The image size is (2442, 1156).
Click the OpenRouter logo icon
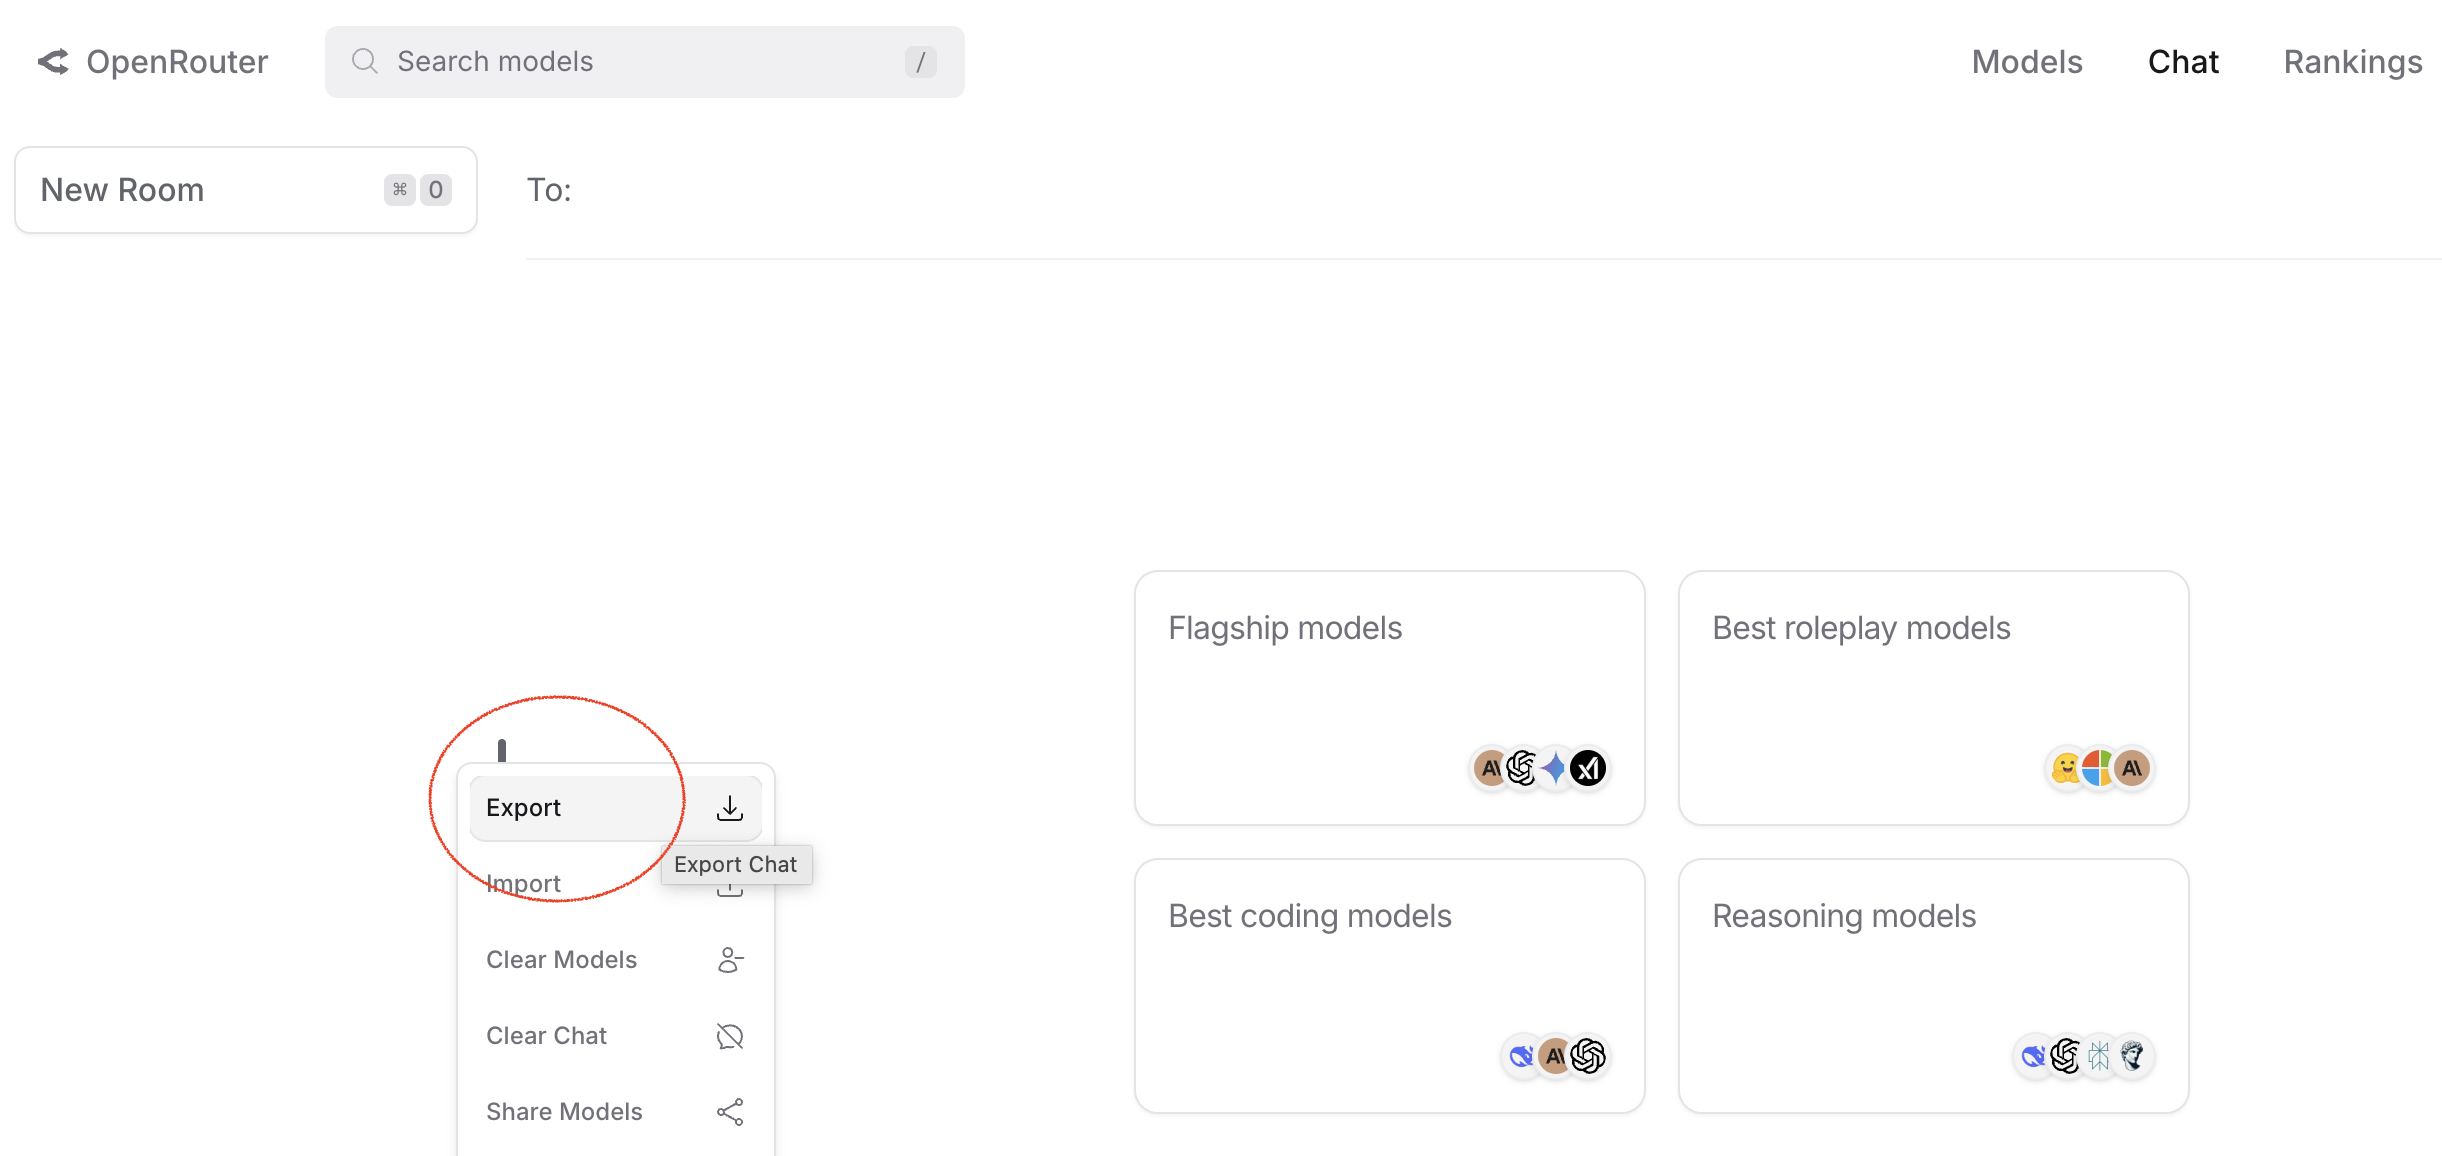[53, 62]
